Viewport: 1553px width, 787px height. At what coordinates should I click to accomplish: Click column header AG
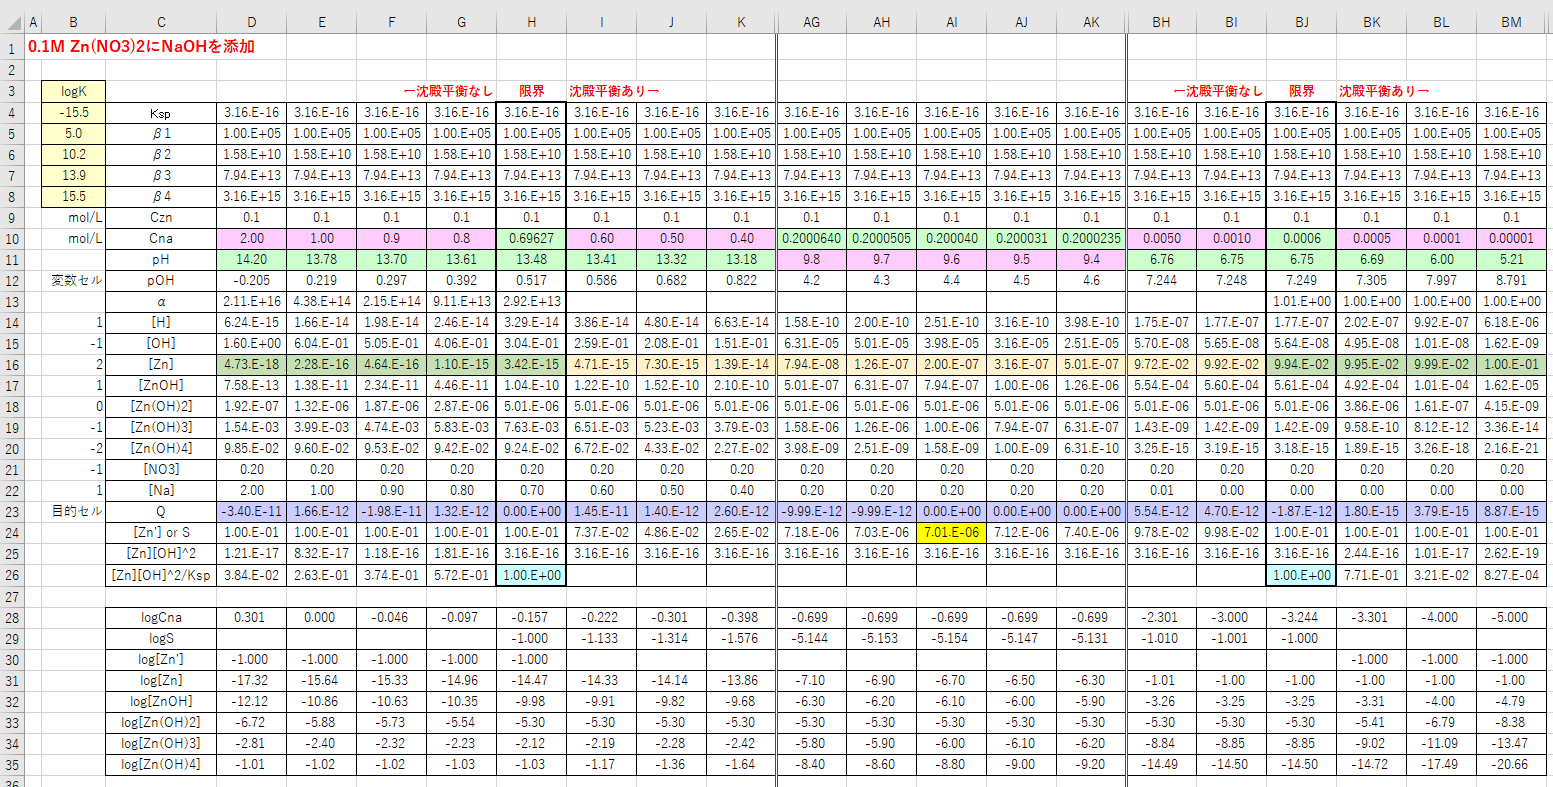pos(812,21)
